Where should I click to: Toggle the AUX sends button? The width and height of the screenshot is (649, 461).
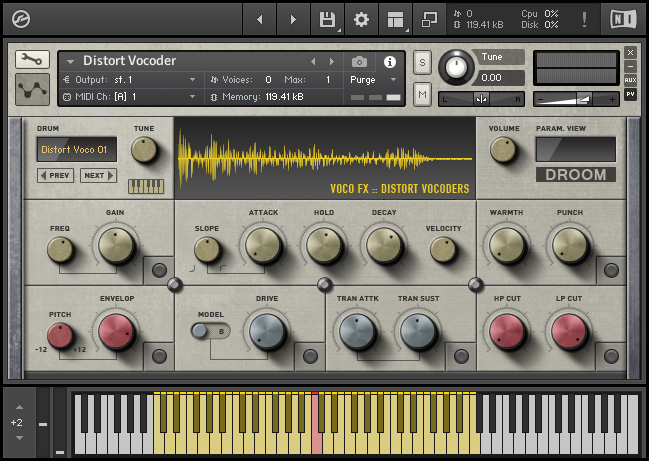pos(630,80)
